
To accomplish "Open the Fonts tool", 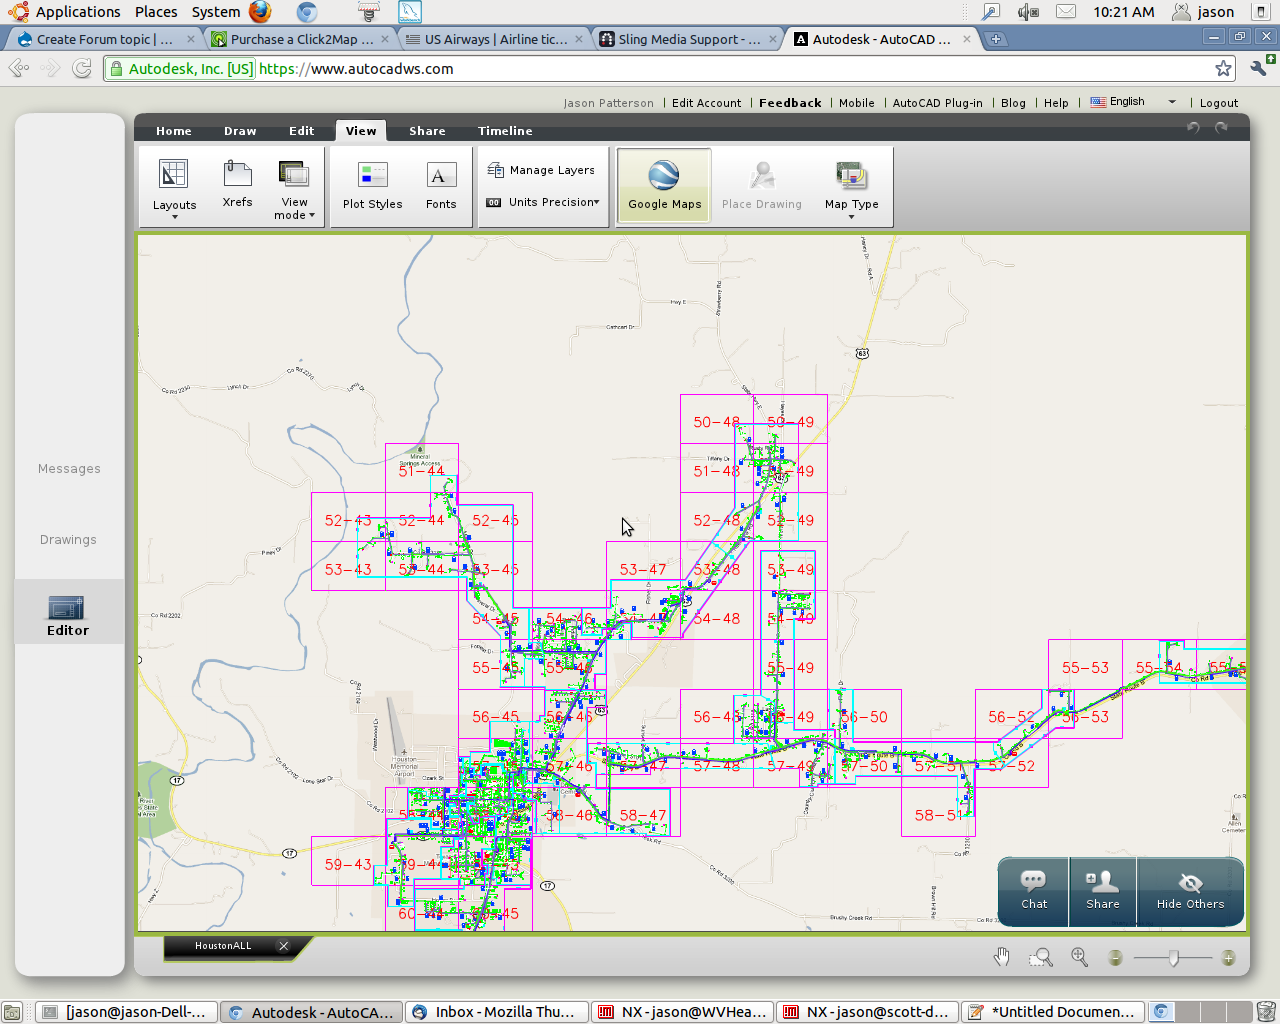I will click(440, 186).
